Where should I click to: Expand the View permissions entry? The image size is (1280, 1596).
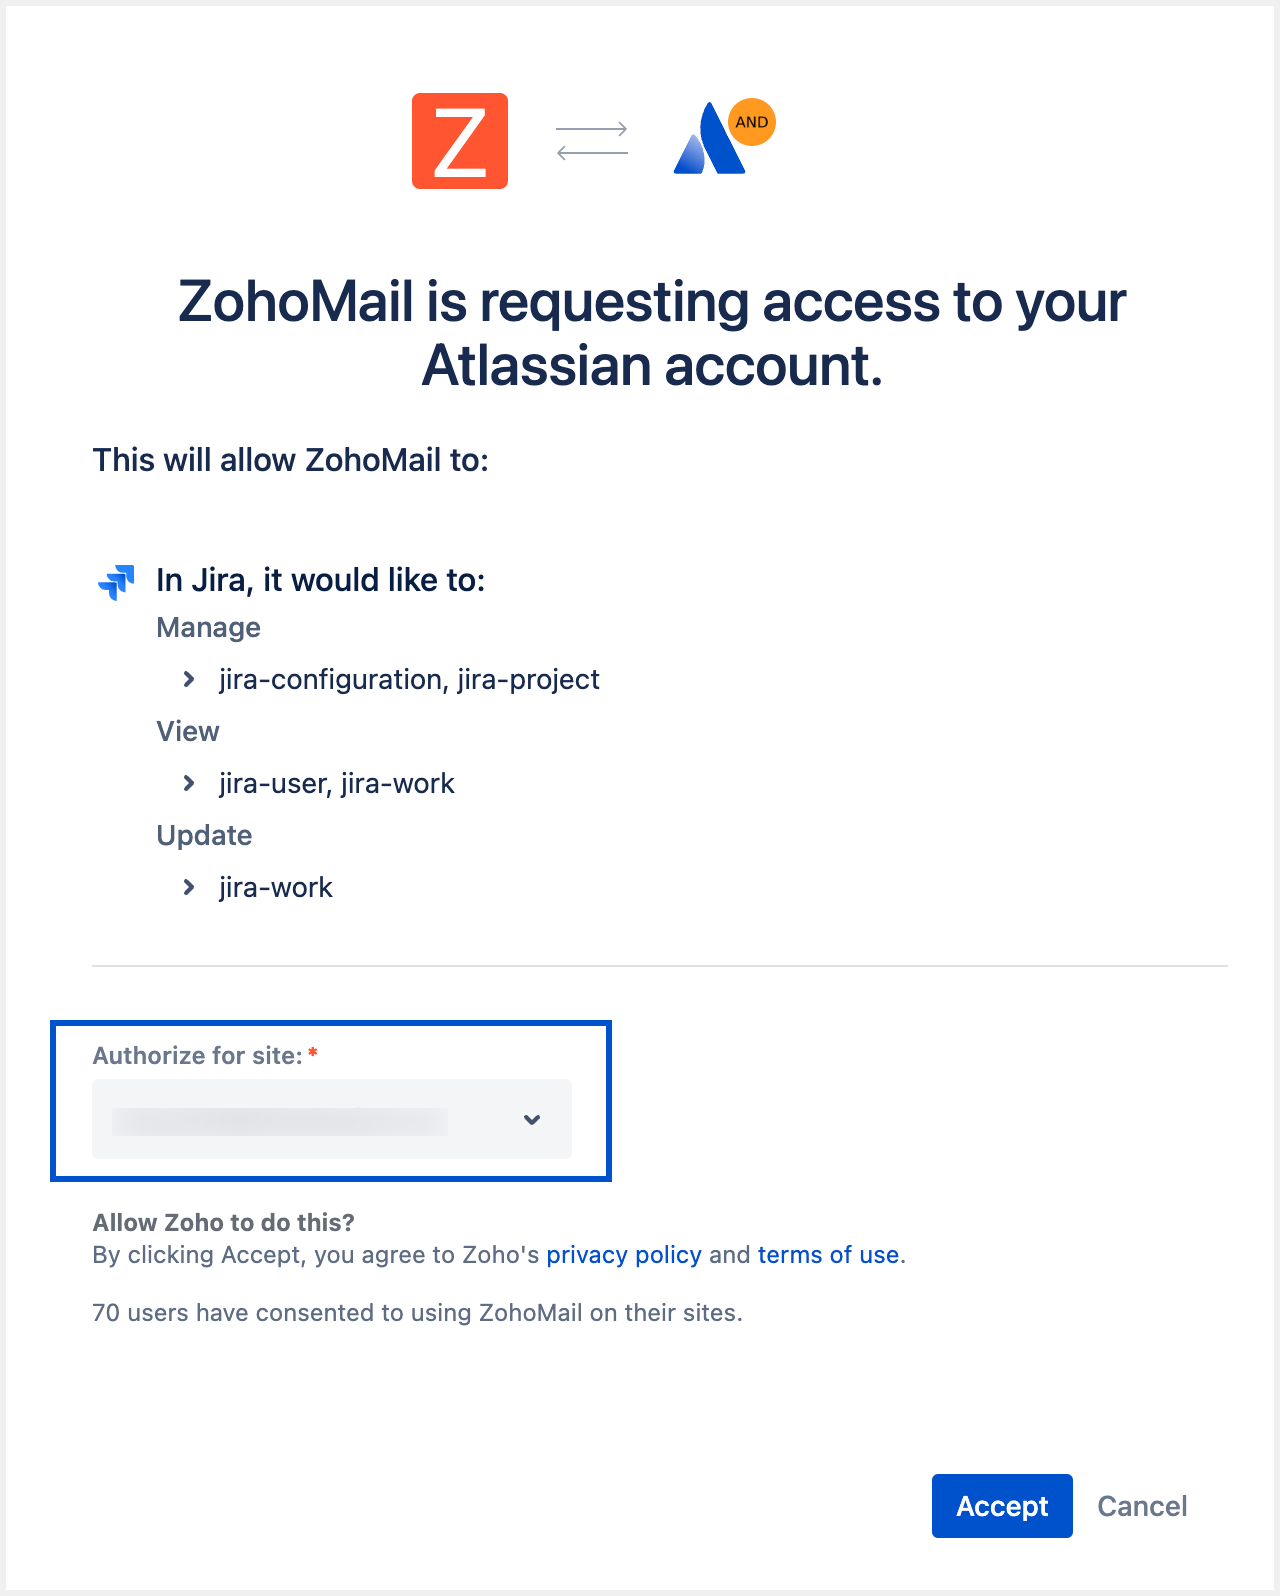(x=187, y=732)
